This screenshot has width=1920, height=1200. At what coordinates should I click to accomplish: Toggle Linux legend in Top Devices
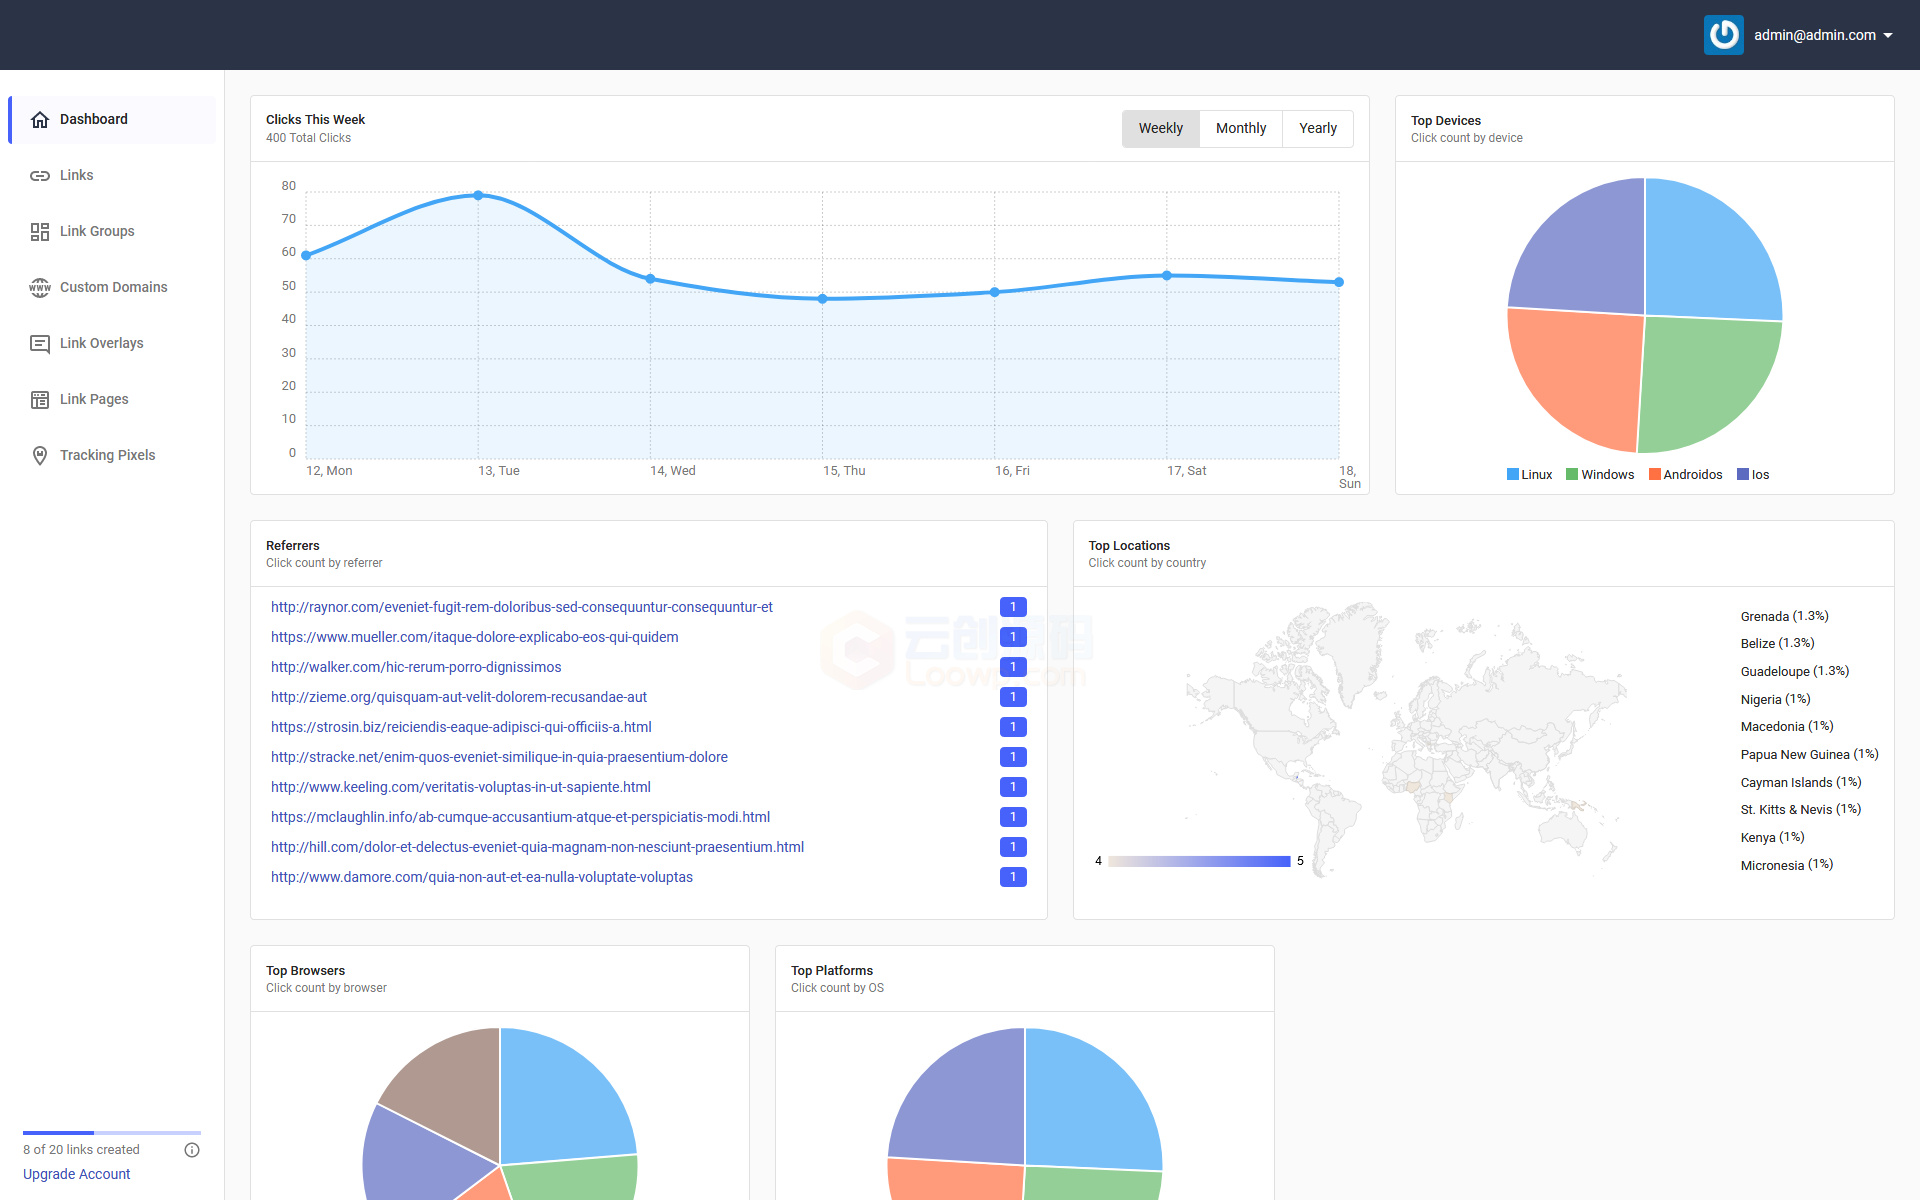tap(1530, 475)
